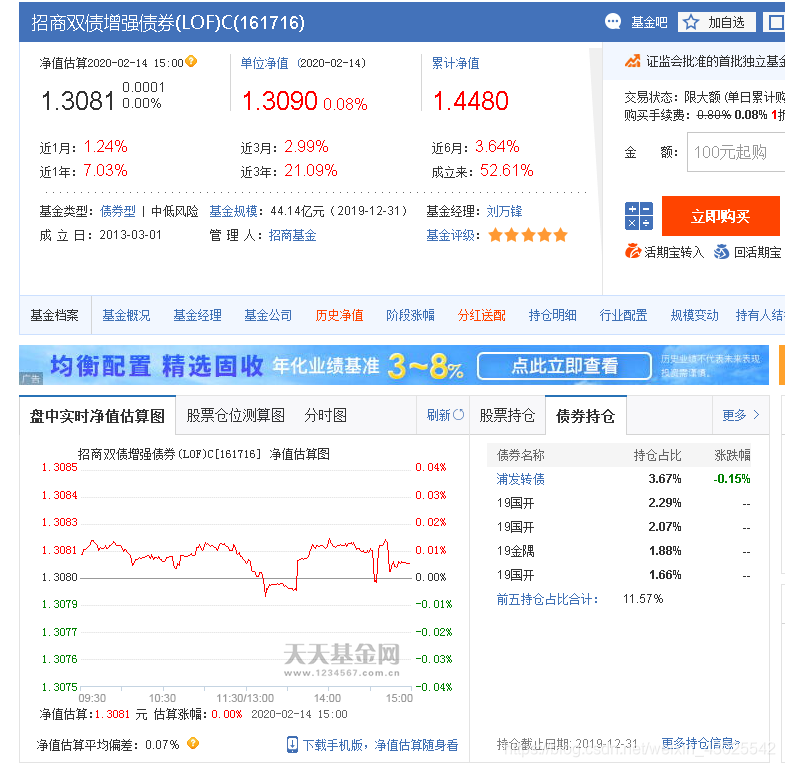Select the 债券持仓 tab

point(586,416)
